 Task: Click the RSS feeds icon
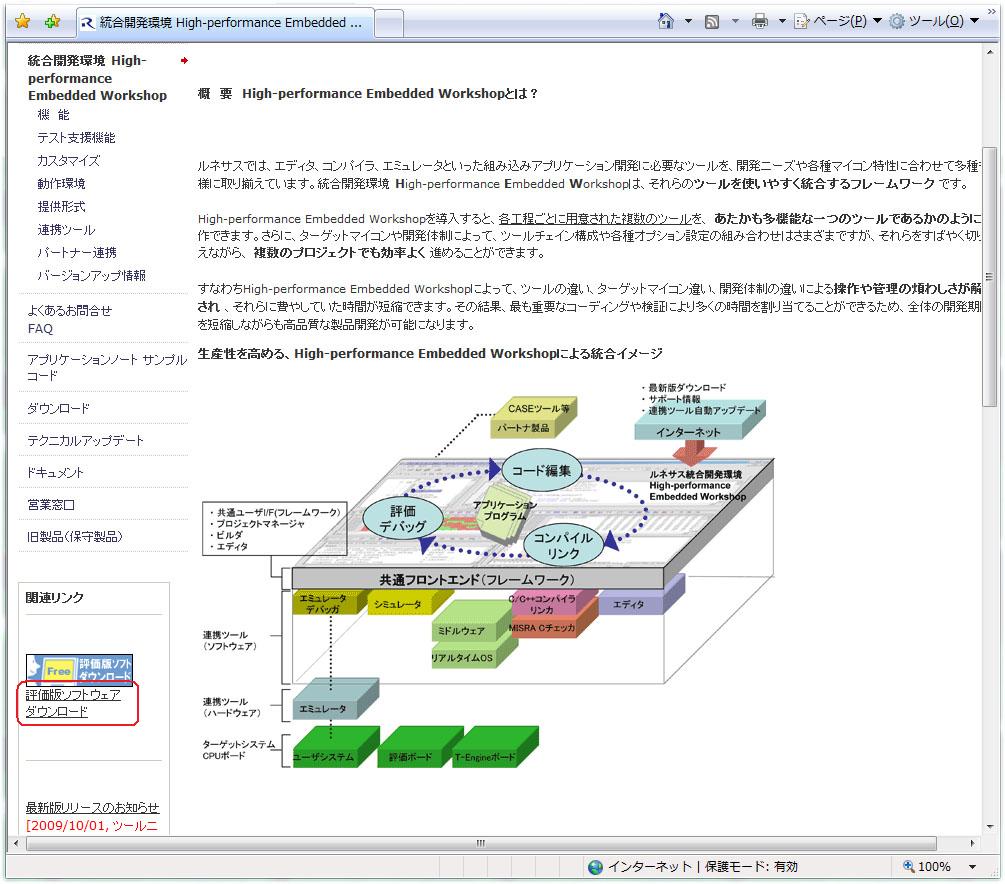[712, 21]
